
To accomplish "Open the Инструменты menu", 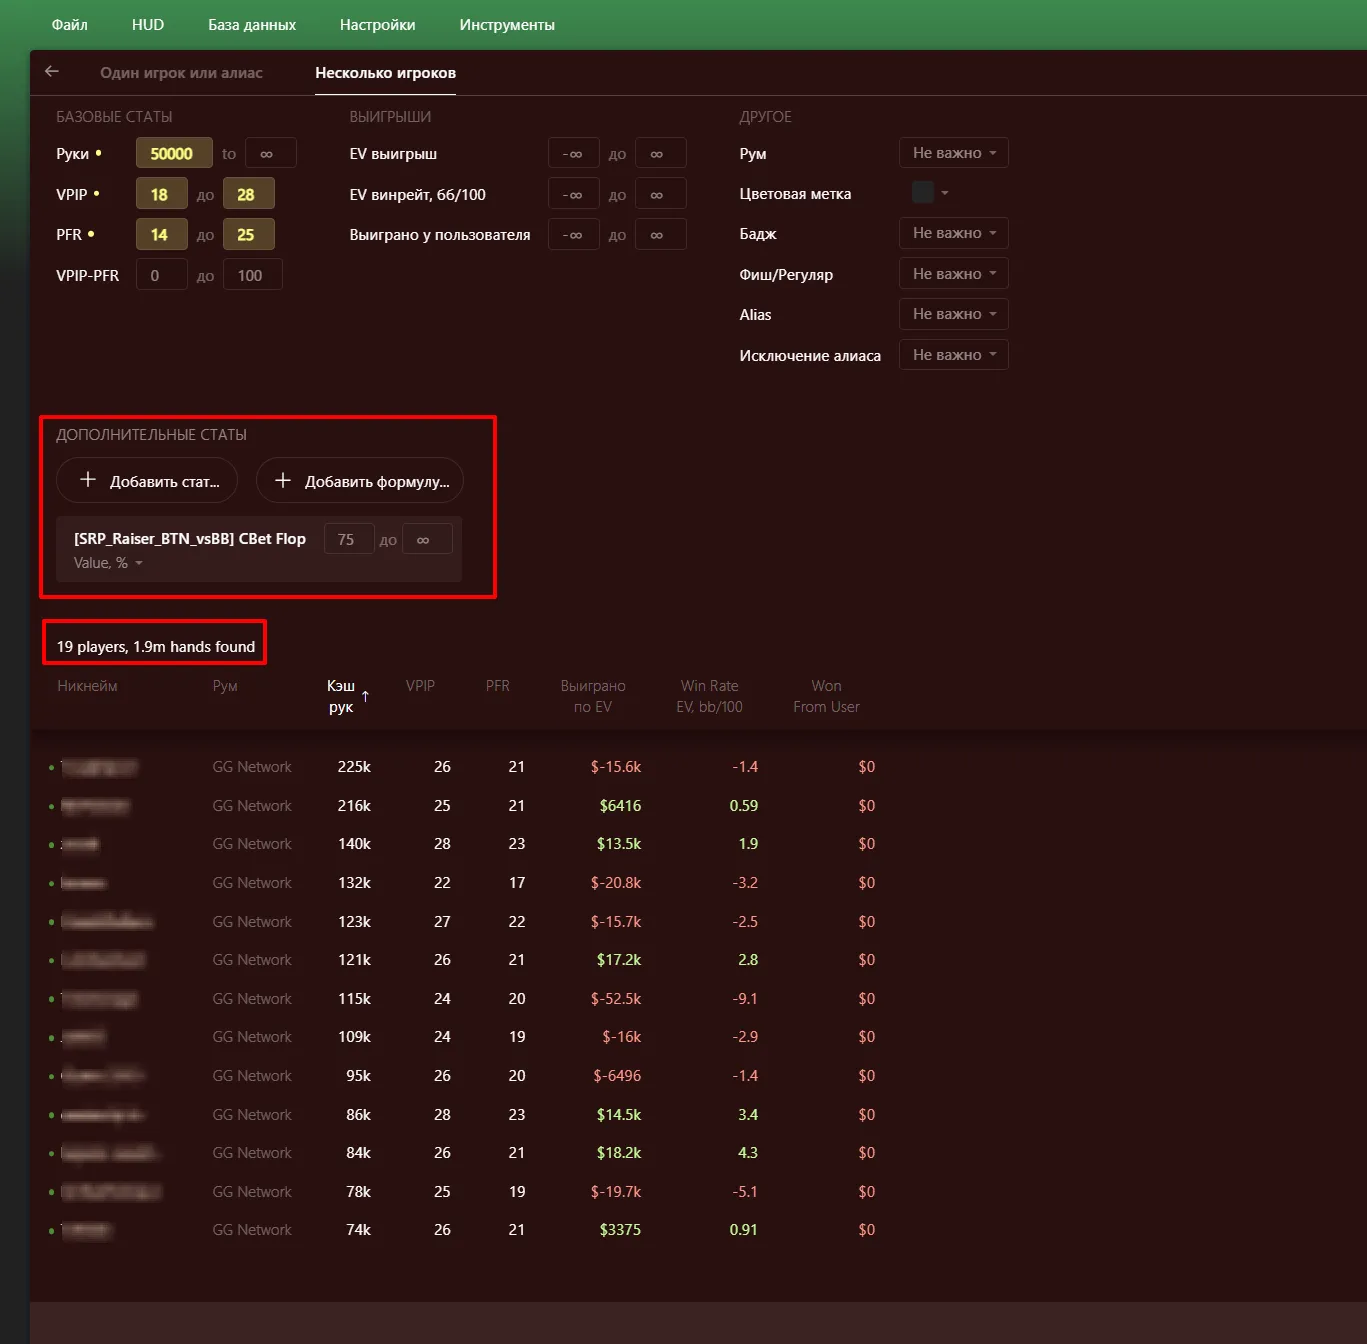I will point(507,25).
